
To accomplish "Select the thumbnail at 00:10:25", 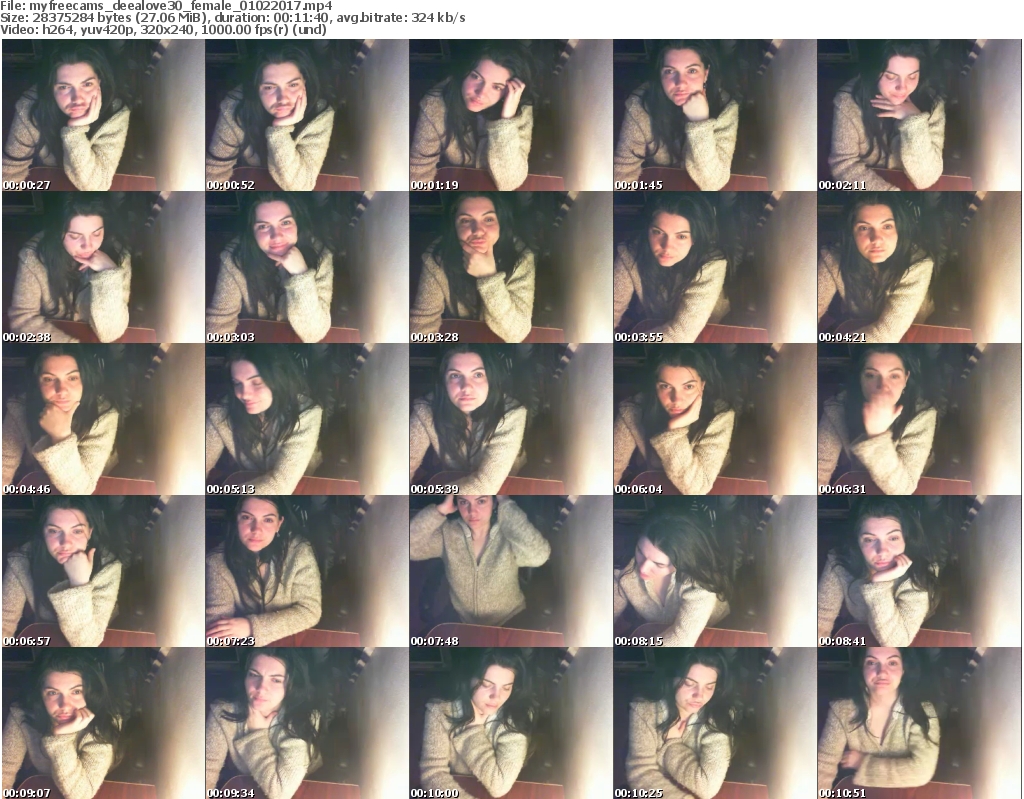I will (x=714, y=723).
